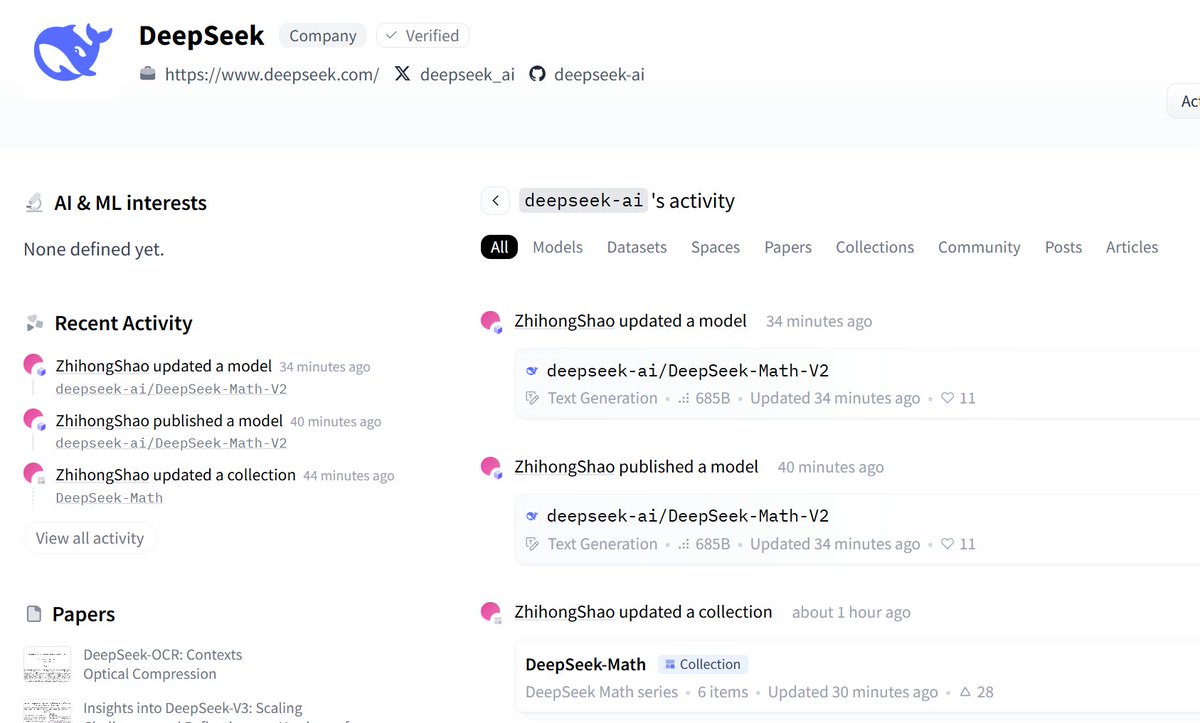Toggle the heart on the published model entry
The height and width of the screenshot is (723, 1200).
coord(947,544)
